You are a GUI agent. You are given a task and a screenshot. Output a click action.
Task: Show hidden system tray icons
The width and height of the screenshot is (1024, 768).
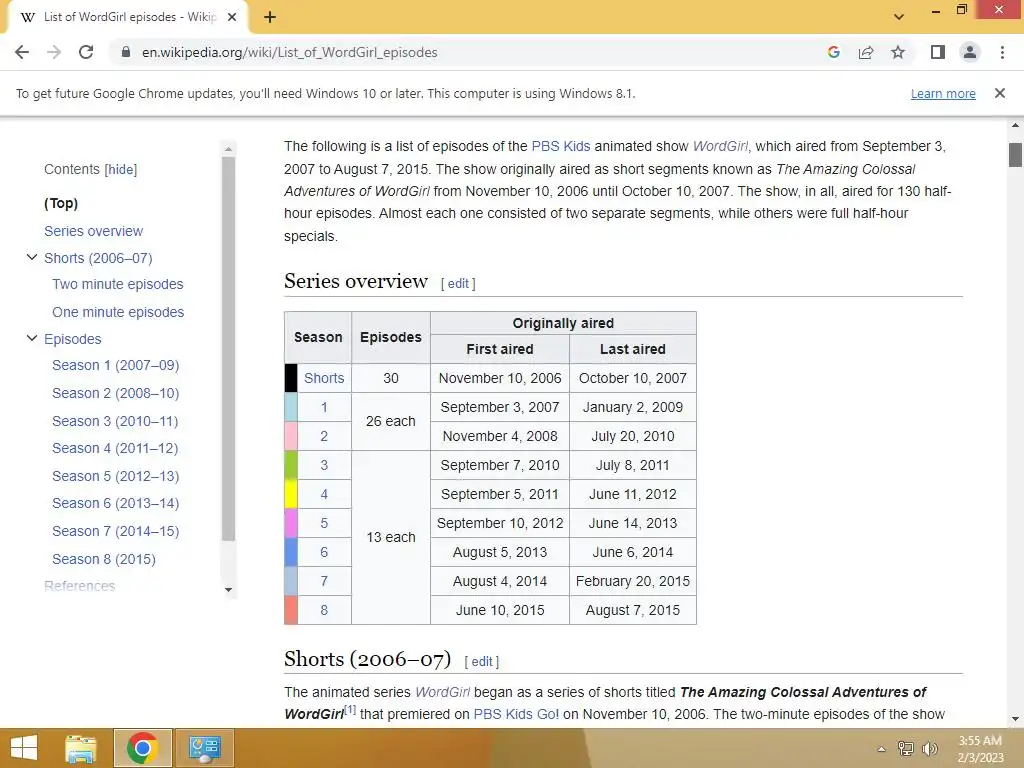pyautogui.click(x=882, y=749)
